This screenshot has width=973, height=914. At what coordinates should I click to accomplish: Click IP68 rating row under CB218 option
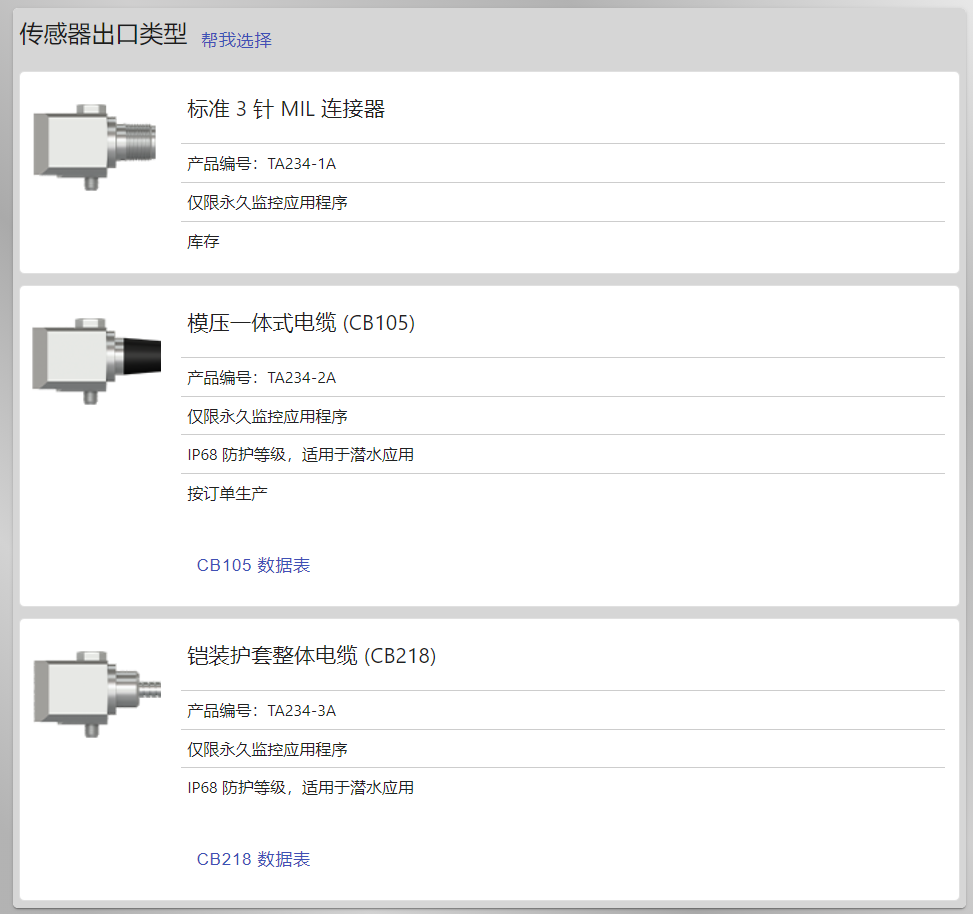(x=563, y=788)
